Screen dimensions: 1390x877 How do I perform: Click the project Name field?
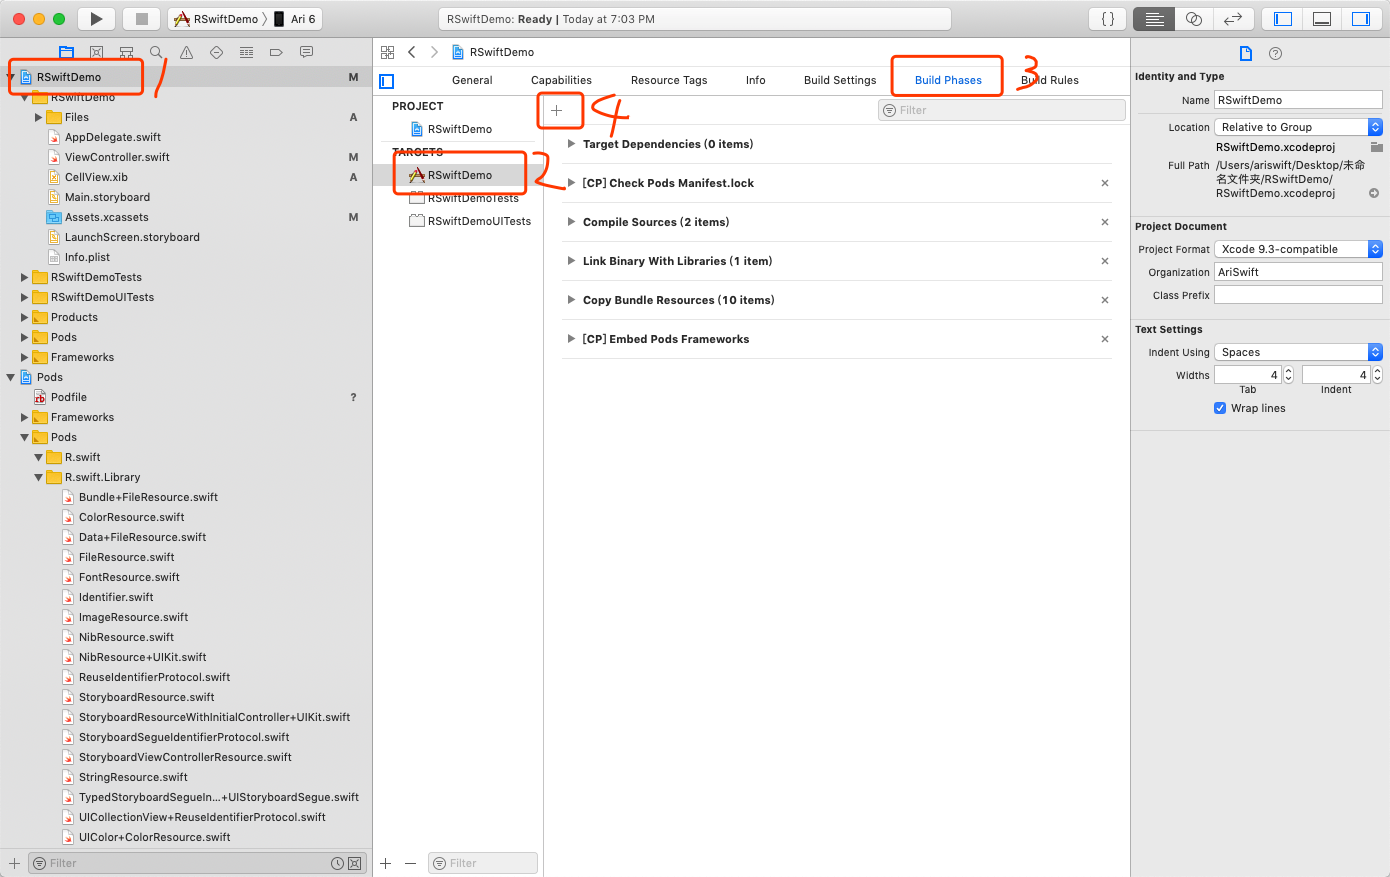(x=1298, y=100)
